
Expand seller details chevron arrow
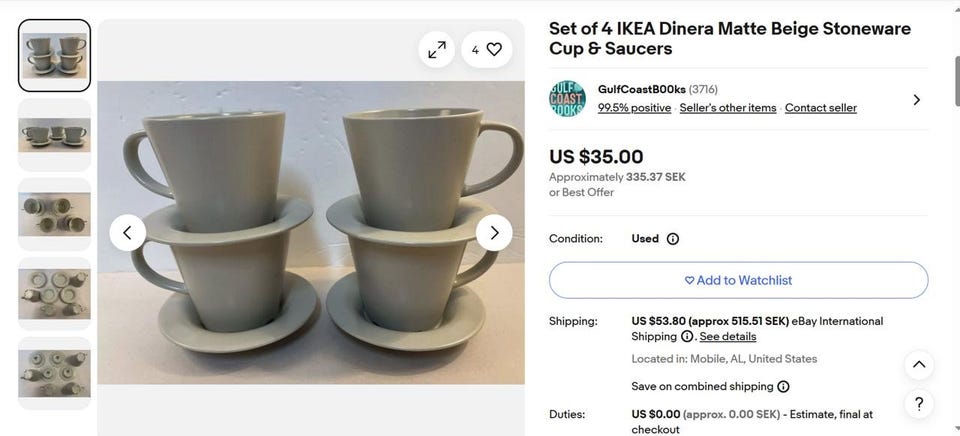point(917,99)
